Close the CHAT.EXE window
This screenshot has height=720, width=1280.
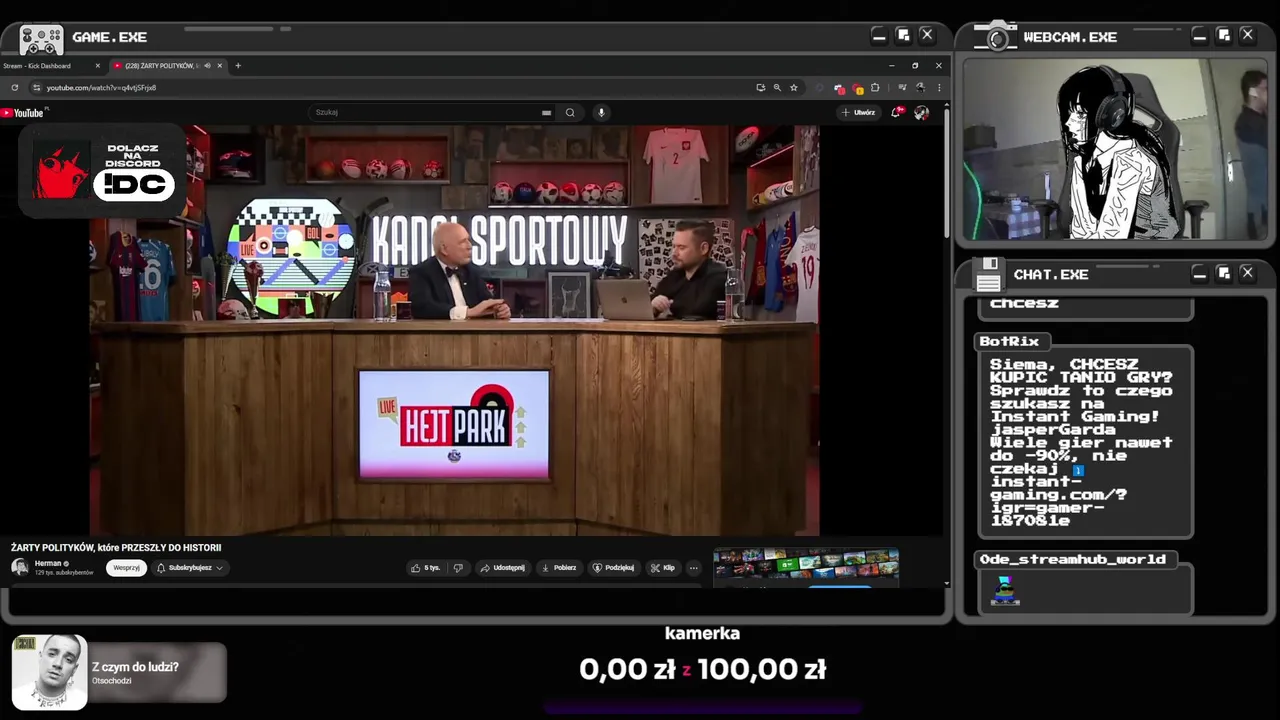[1247, 272]
